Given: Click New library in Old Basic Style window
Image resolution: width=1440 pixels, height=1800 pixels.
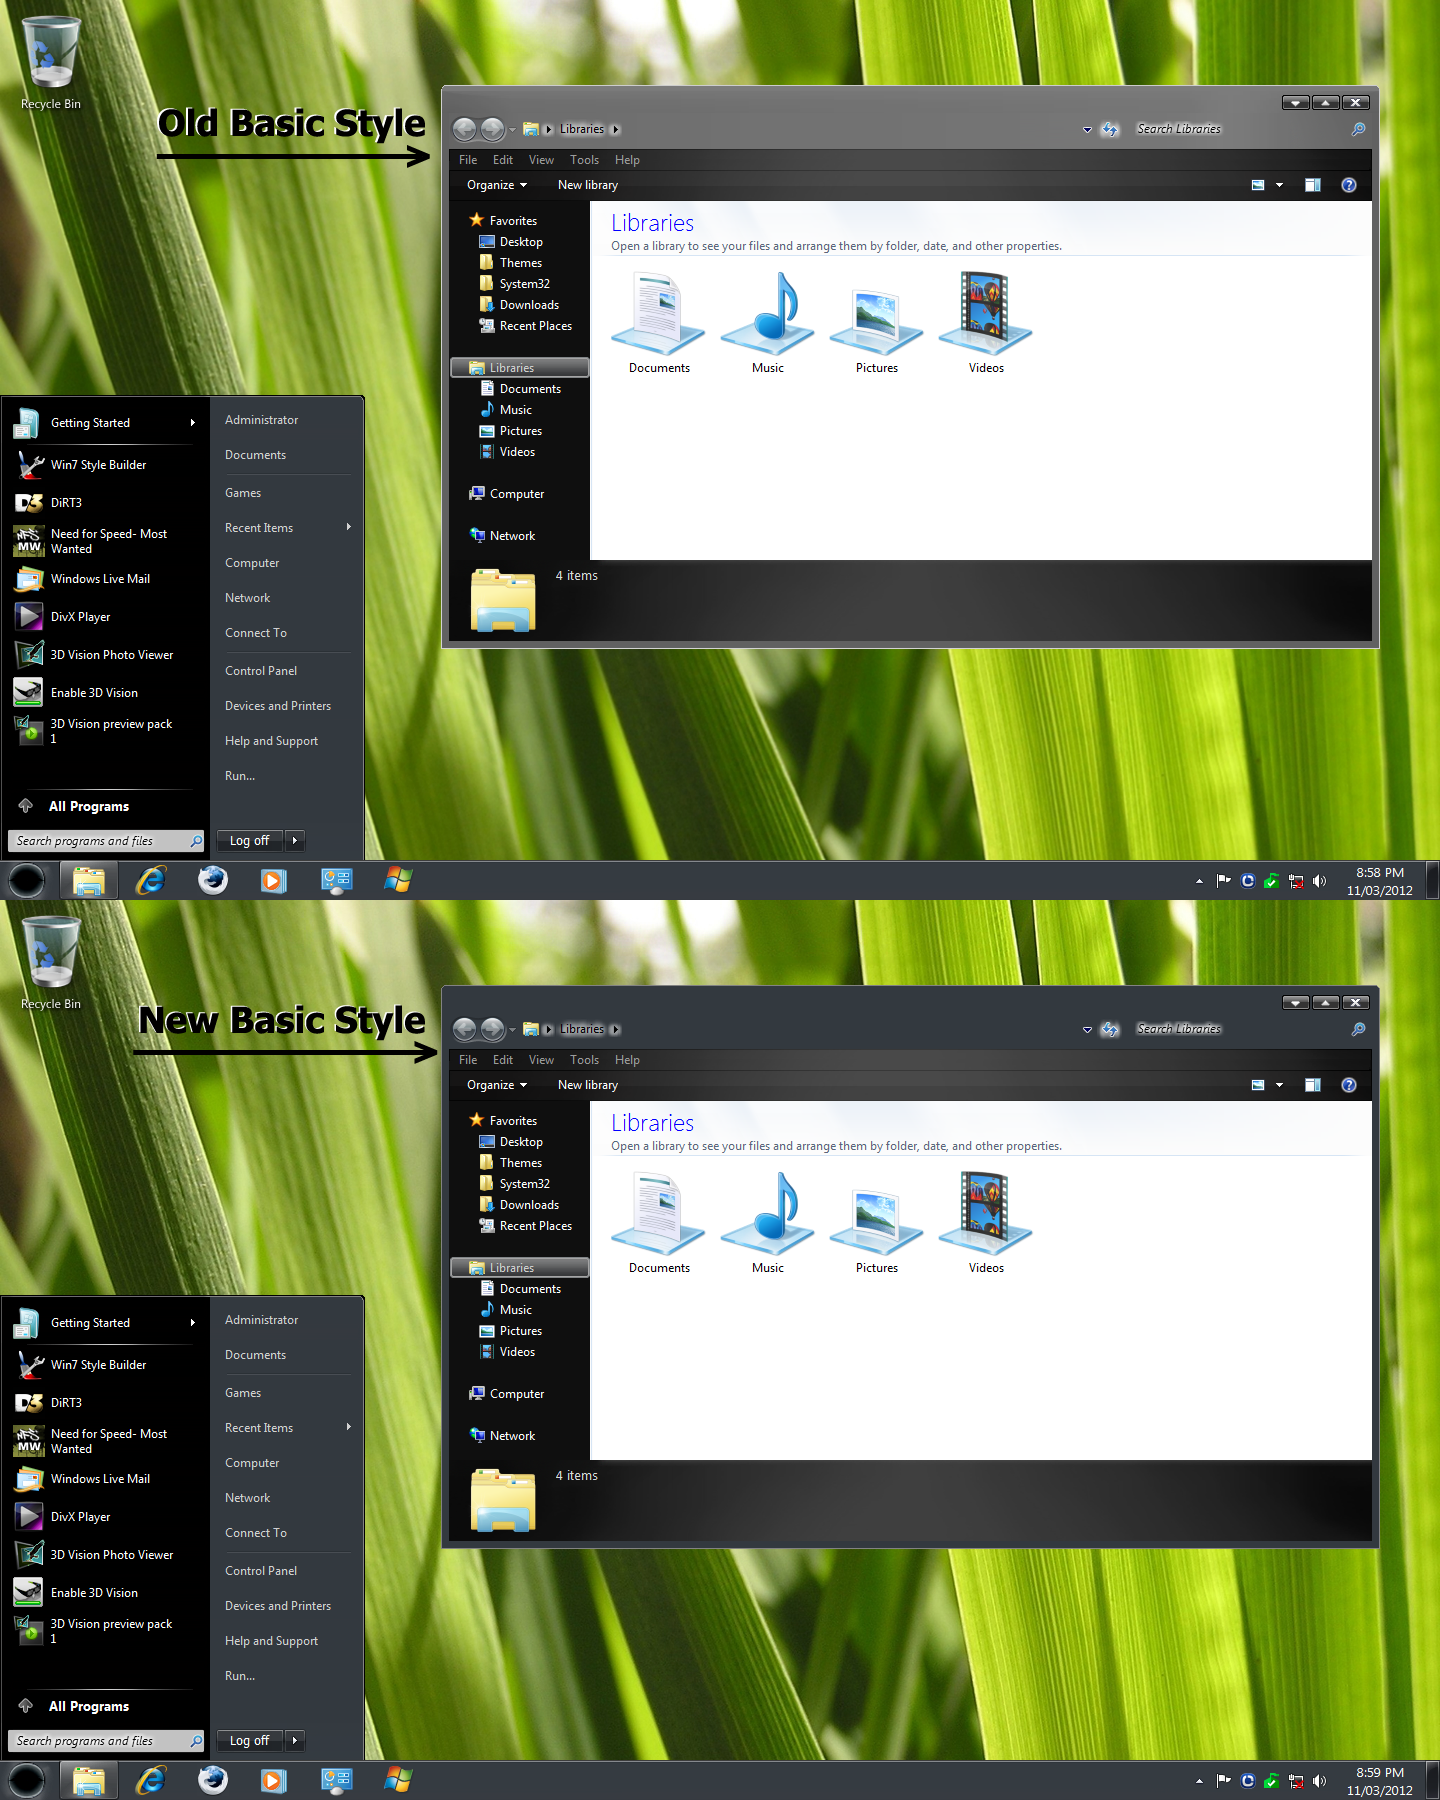Looking at the screenshot, I should pos(588,185).
